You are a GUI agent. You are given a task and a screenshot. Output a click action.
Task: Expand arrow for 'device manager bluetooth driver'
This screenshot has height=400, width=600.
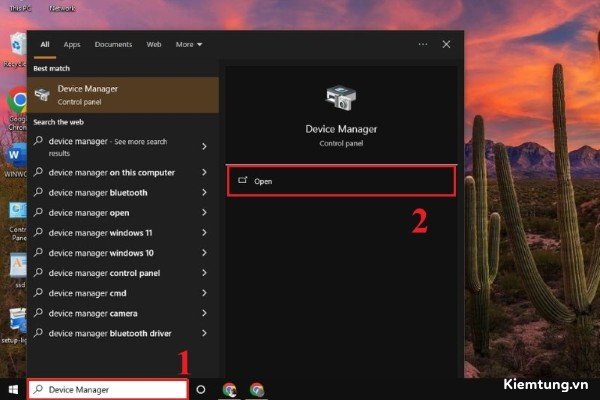[x=204, y=333]
